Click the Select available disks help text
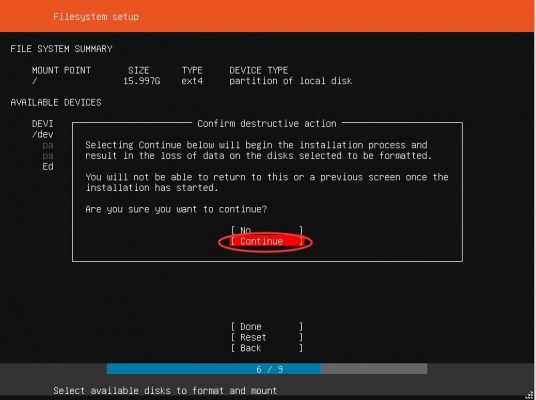This screenshot has height=400, width=536. pyautogui.click(x=165, y=390)
